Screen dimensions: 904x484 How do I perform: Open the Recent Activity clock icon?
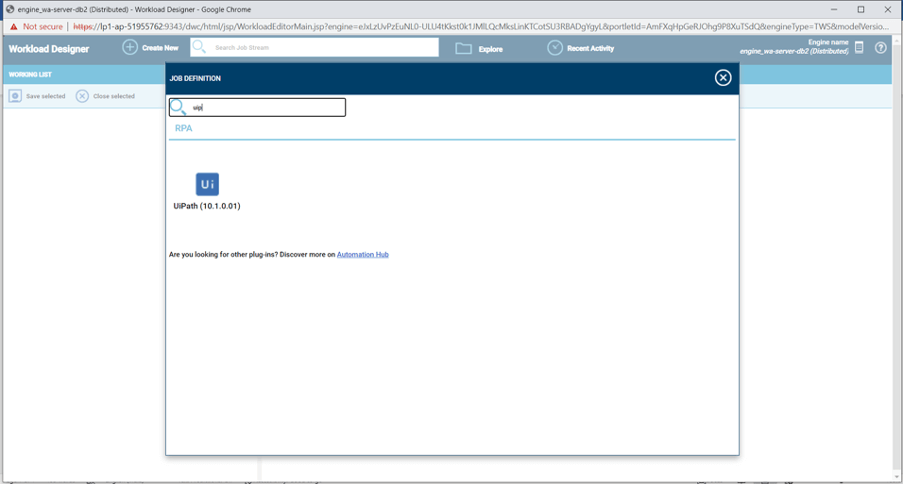click(x=555, y=48)
